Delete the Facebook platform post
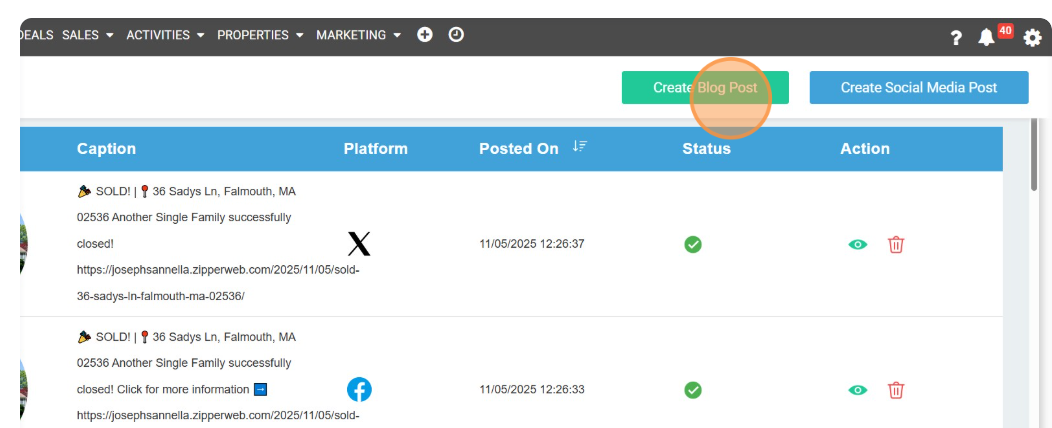 point(896,390)
